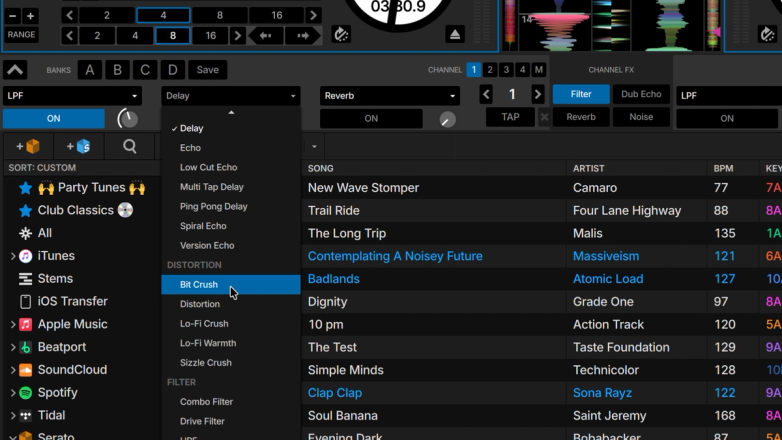The height and width of the screenshot is (440, 782).
Task: Toggle the right-deck LPF ON button
Action: coord(727,119)
